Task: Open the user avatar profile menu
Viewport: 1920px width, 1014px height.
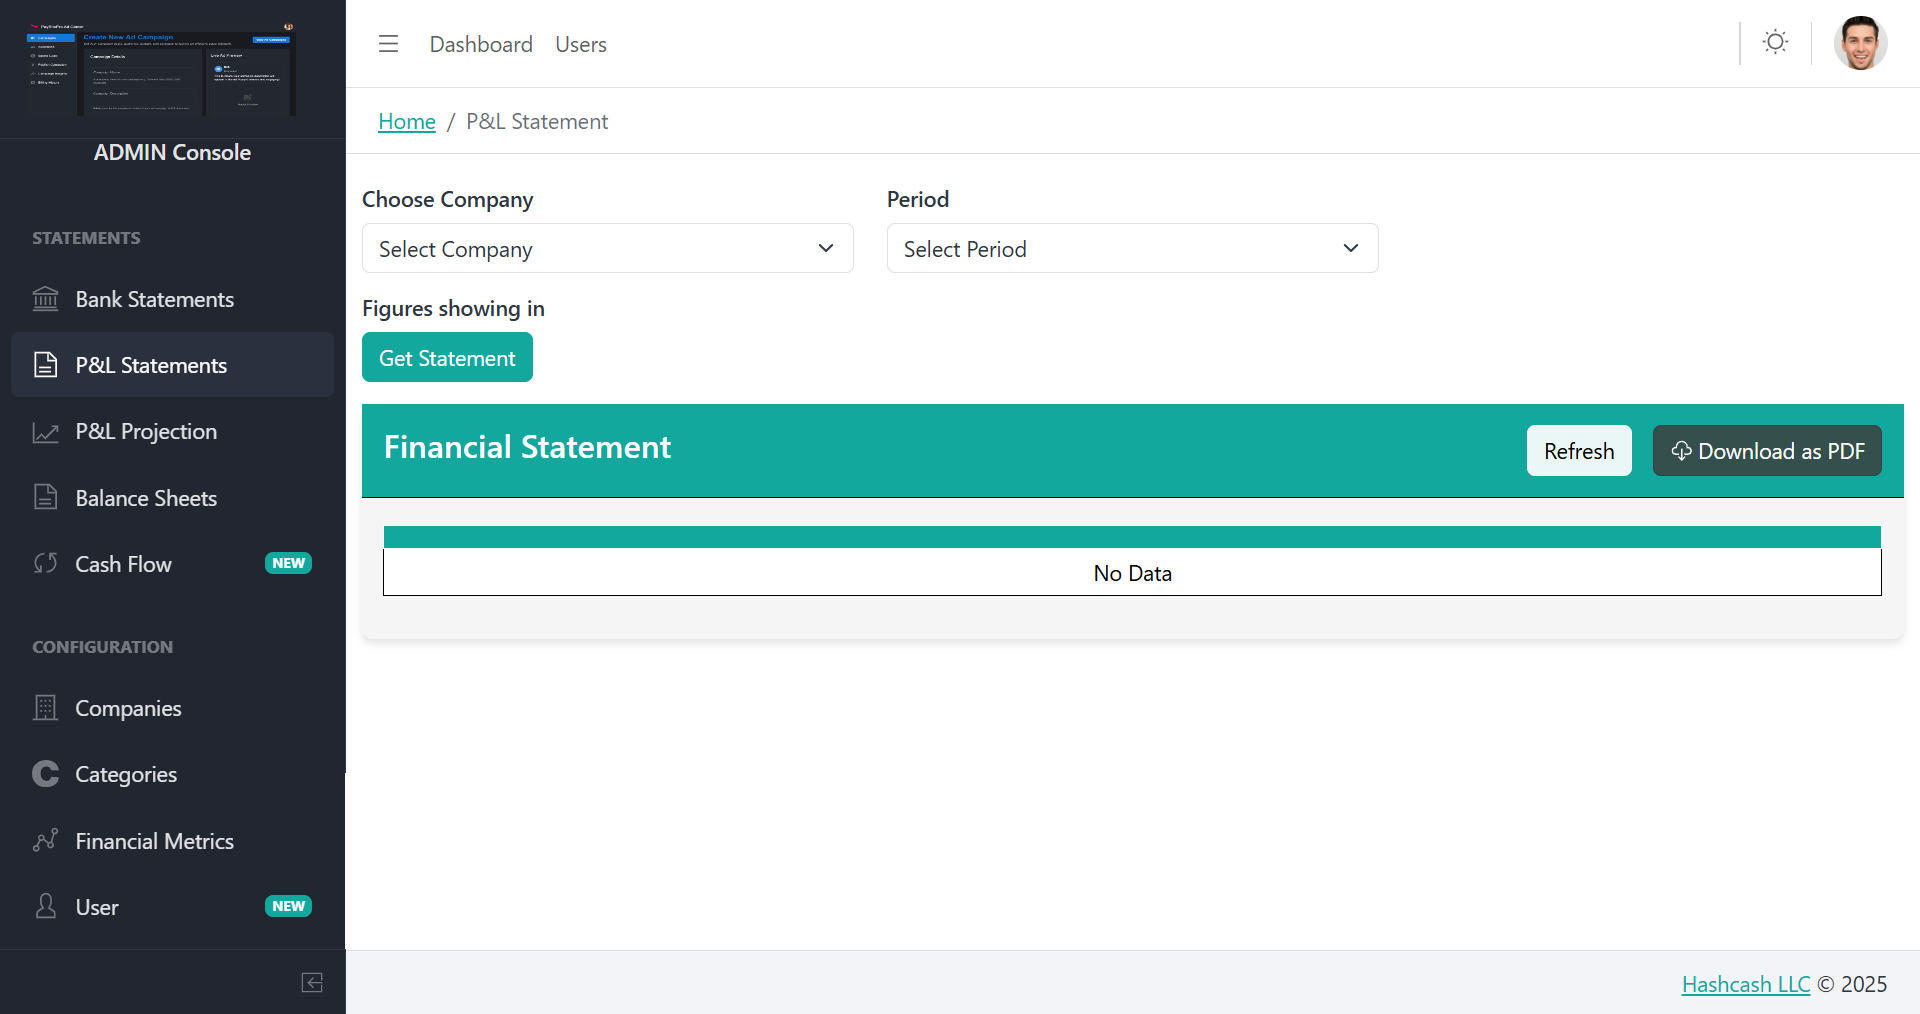Action: pos(1860,44)
